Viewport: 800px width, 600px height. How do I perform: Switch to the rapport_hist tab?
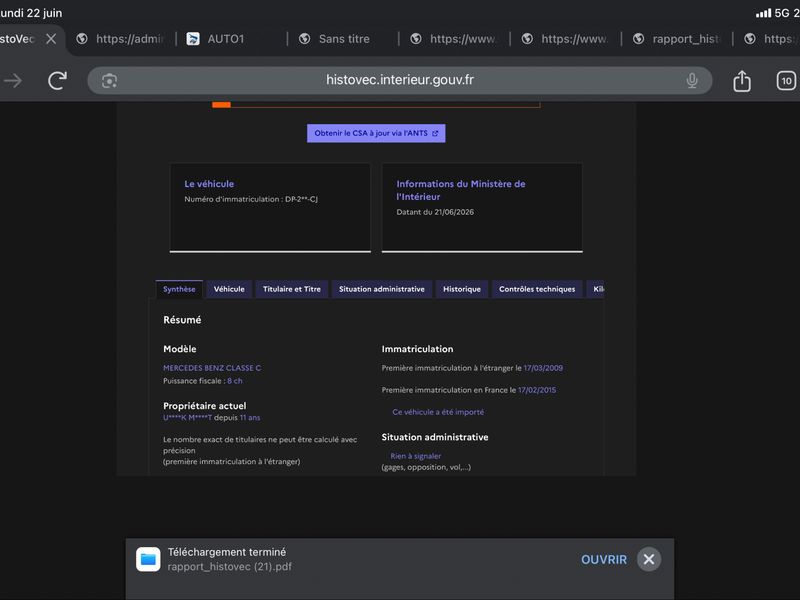point(678,39)
